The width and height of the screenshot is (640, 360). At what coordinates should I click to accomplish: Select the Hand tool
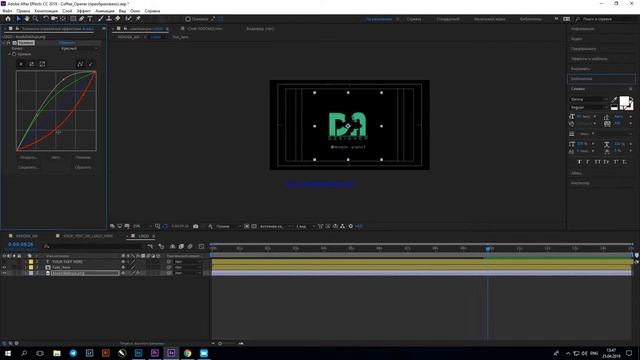coord(27,19)
